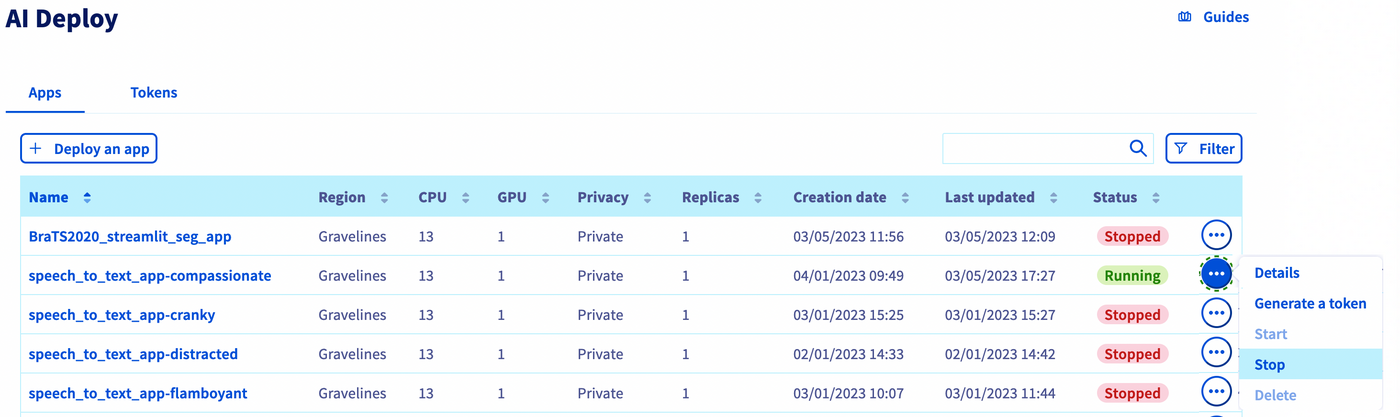The width and height of the screenshot is (1400, 417).
Task: Open Details from the actions menu
Action: click(1277, 273)
